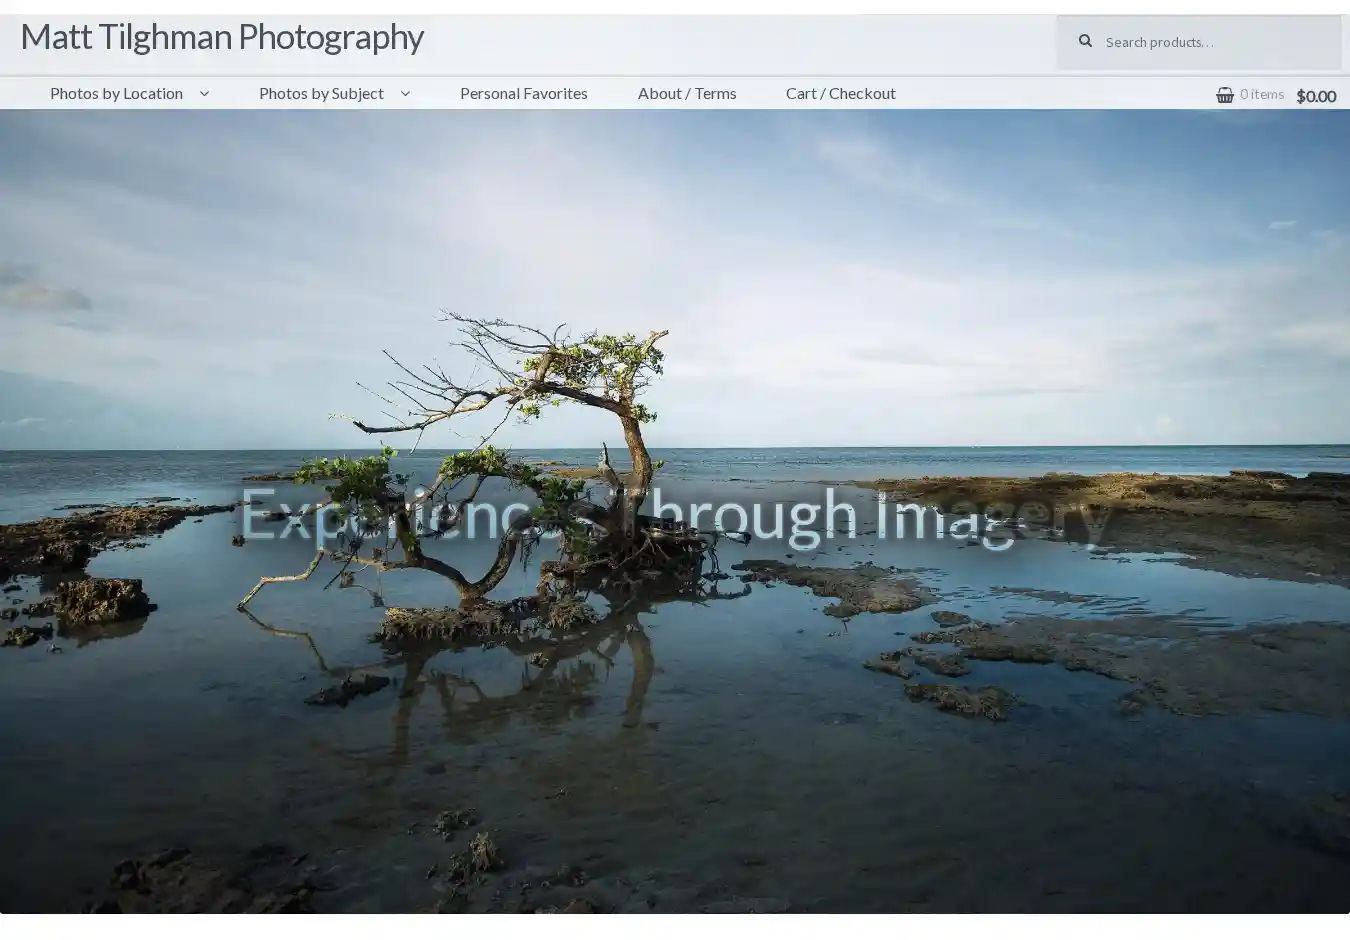The width and height of the screenshot is (1350, 940).
Task: Open the About / Terms page
Action: [x=687, y=93]
